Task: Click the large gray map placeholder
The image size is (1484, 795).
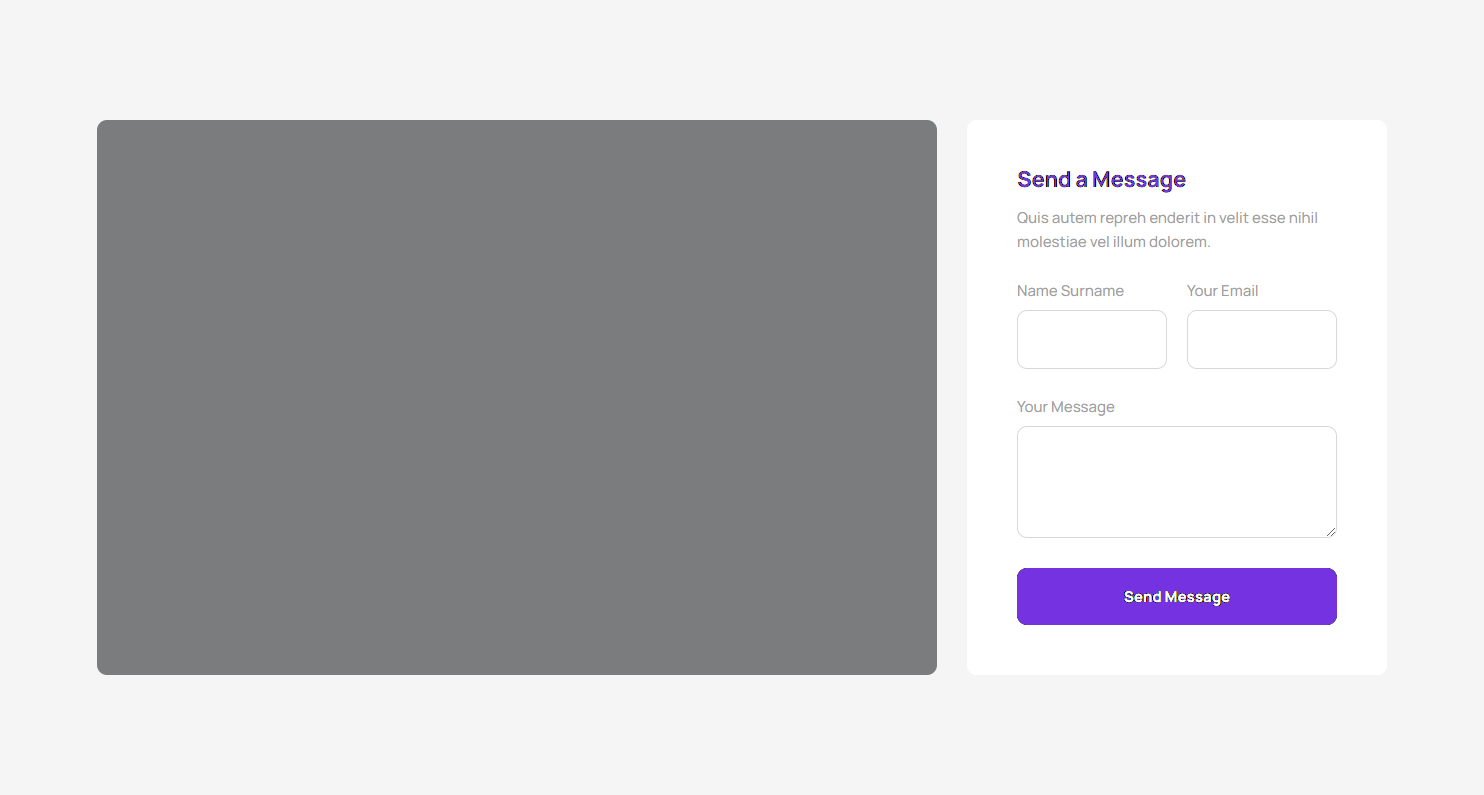Action: (516, 397)
